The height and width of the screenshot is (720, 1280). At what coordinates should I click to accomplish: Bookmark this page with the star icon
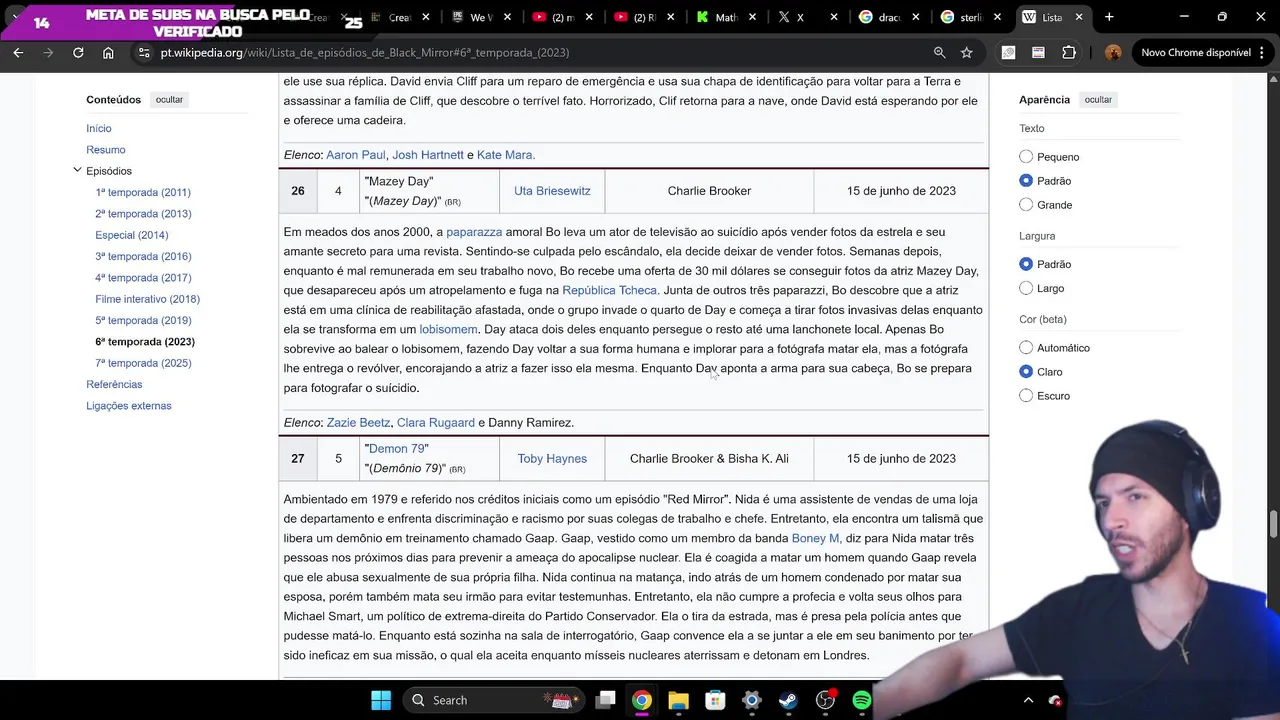click(966, 52)
